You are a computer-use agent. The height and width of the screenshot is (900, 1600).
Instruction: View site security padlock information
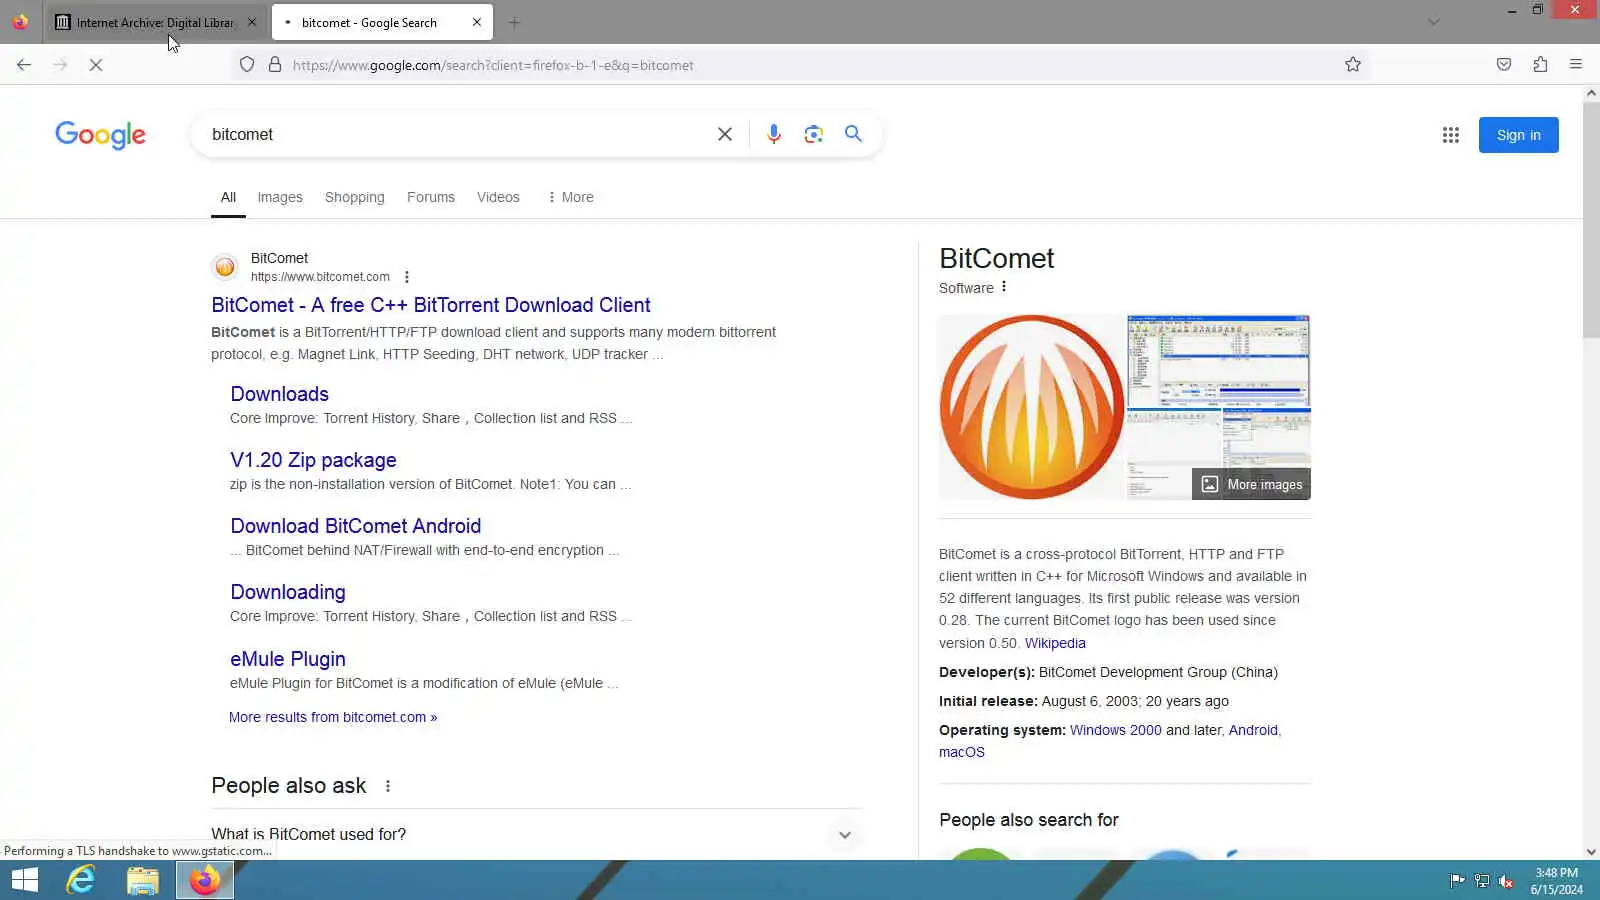[275, 65]
